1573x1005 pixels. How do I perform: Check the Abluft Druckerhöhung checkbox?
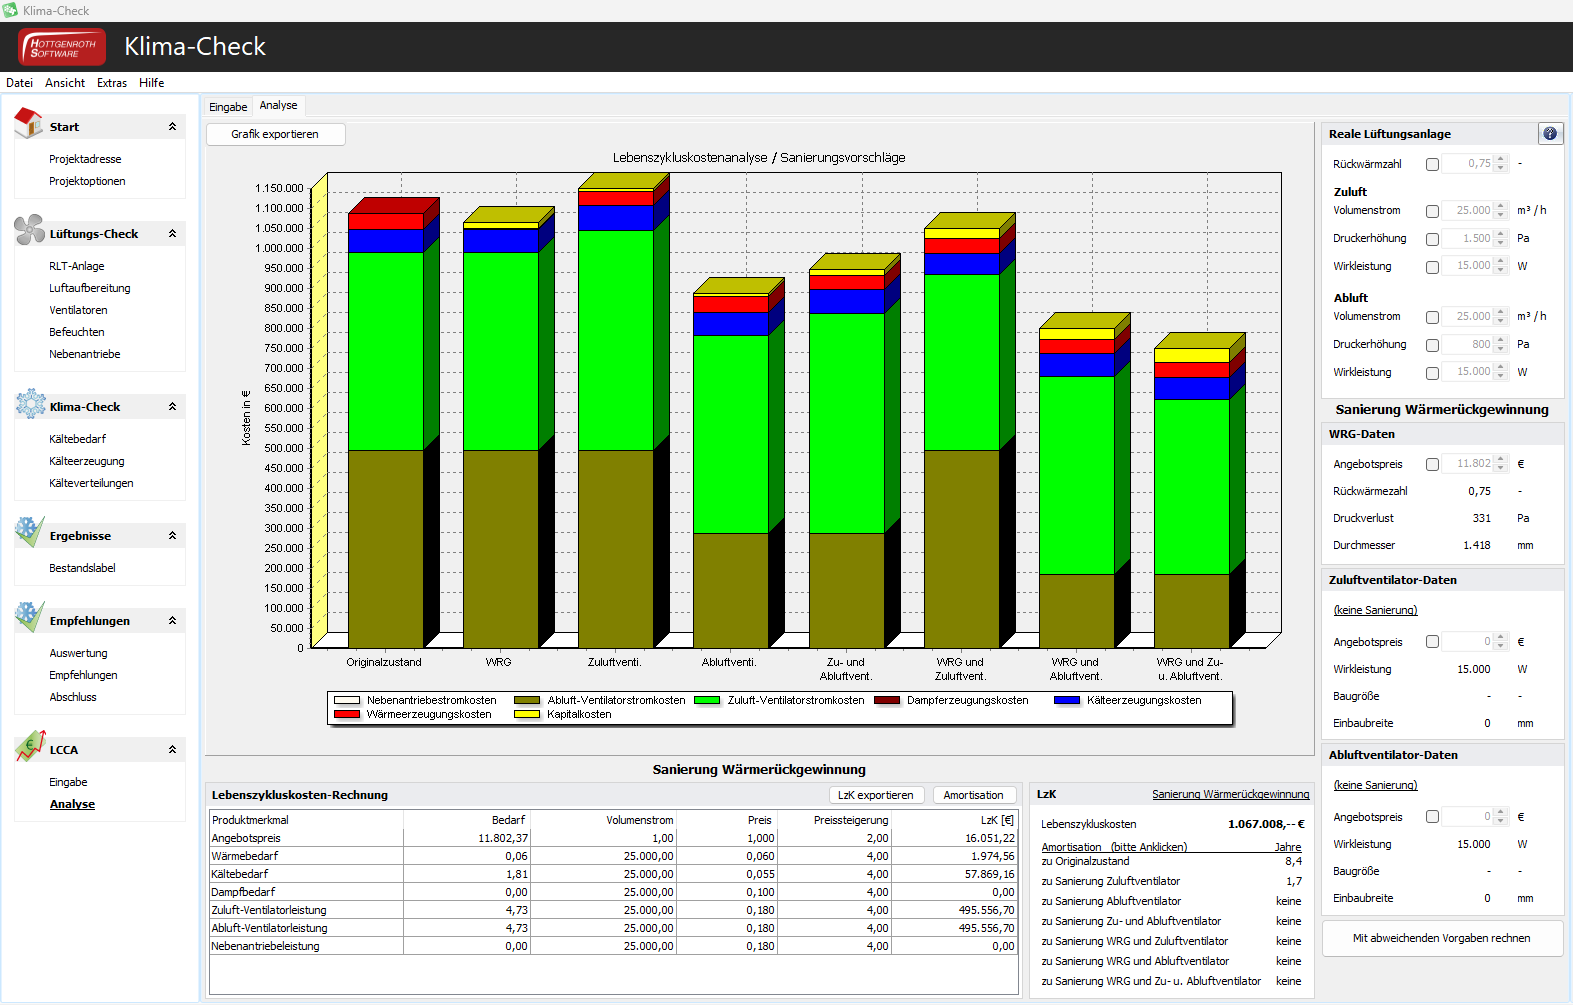pos(1432,345)
